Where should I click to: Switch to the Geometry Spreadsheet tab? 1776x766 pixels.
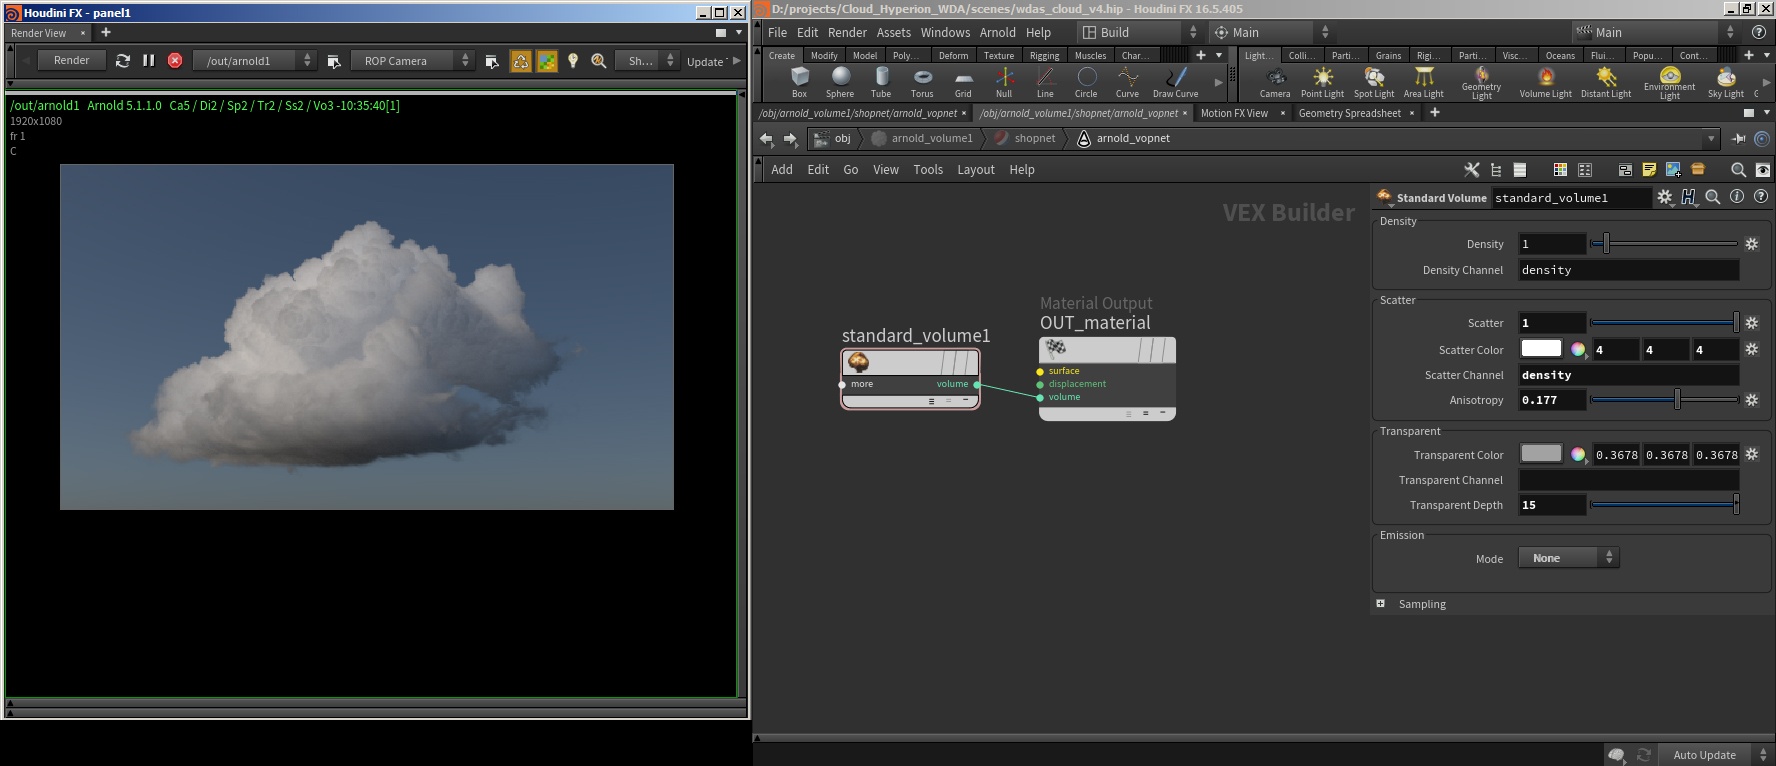[1349, 113]
